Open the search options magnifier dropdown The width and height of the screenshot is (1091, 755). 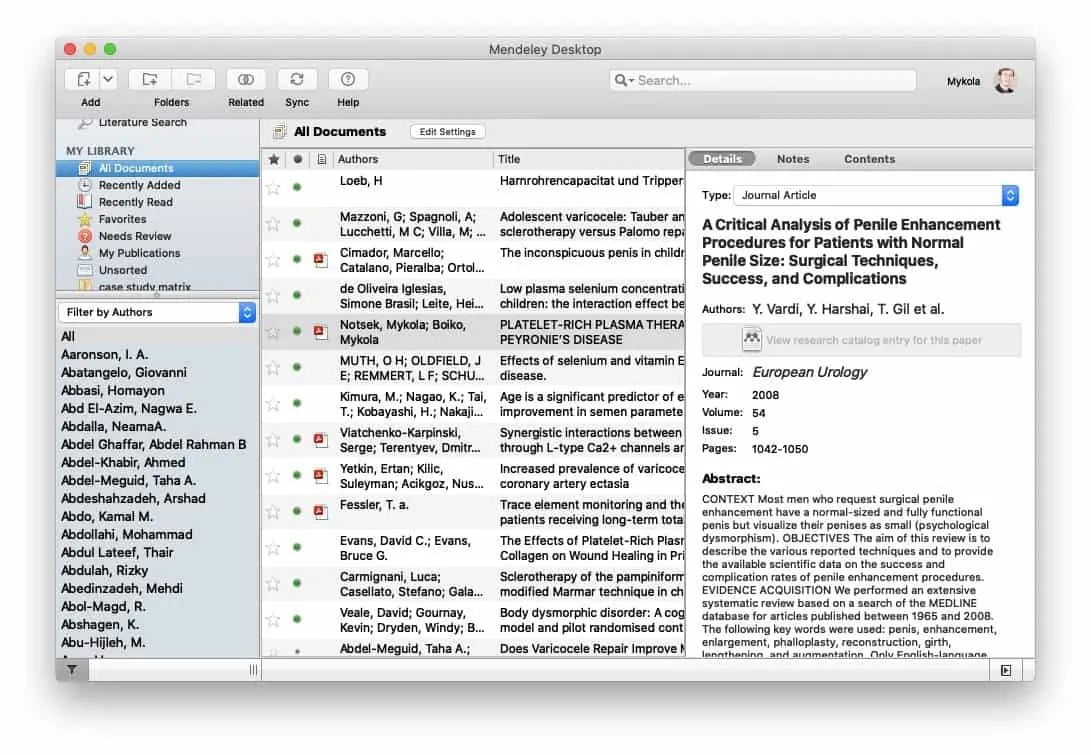click(x=623, y=81)
